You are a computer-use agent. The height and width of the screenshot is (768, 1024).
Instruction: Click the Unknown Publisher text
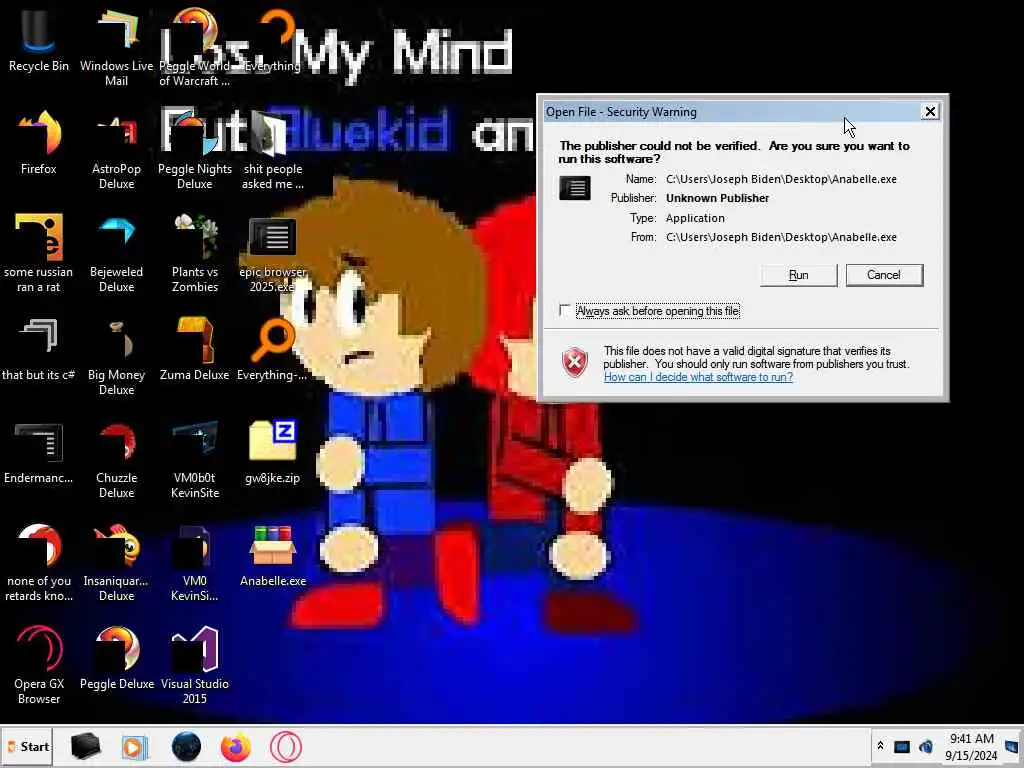tap(717, 198)
